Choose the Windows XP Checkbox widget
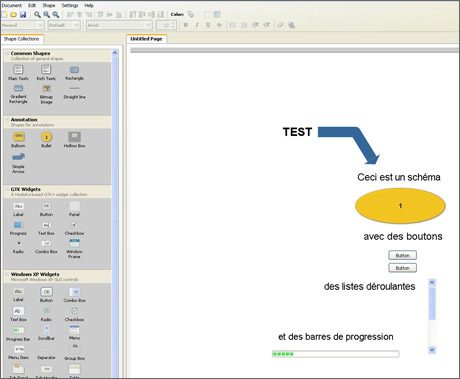This screenshot has height=379, width=460. tap(74, 314)
